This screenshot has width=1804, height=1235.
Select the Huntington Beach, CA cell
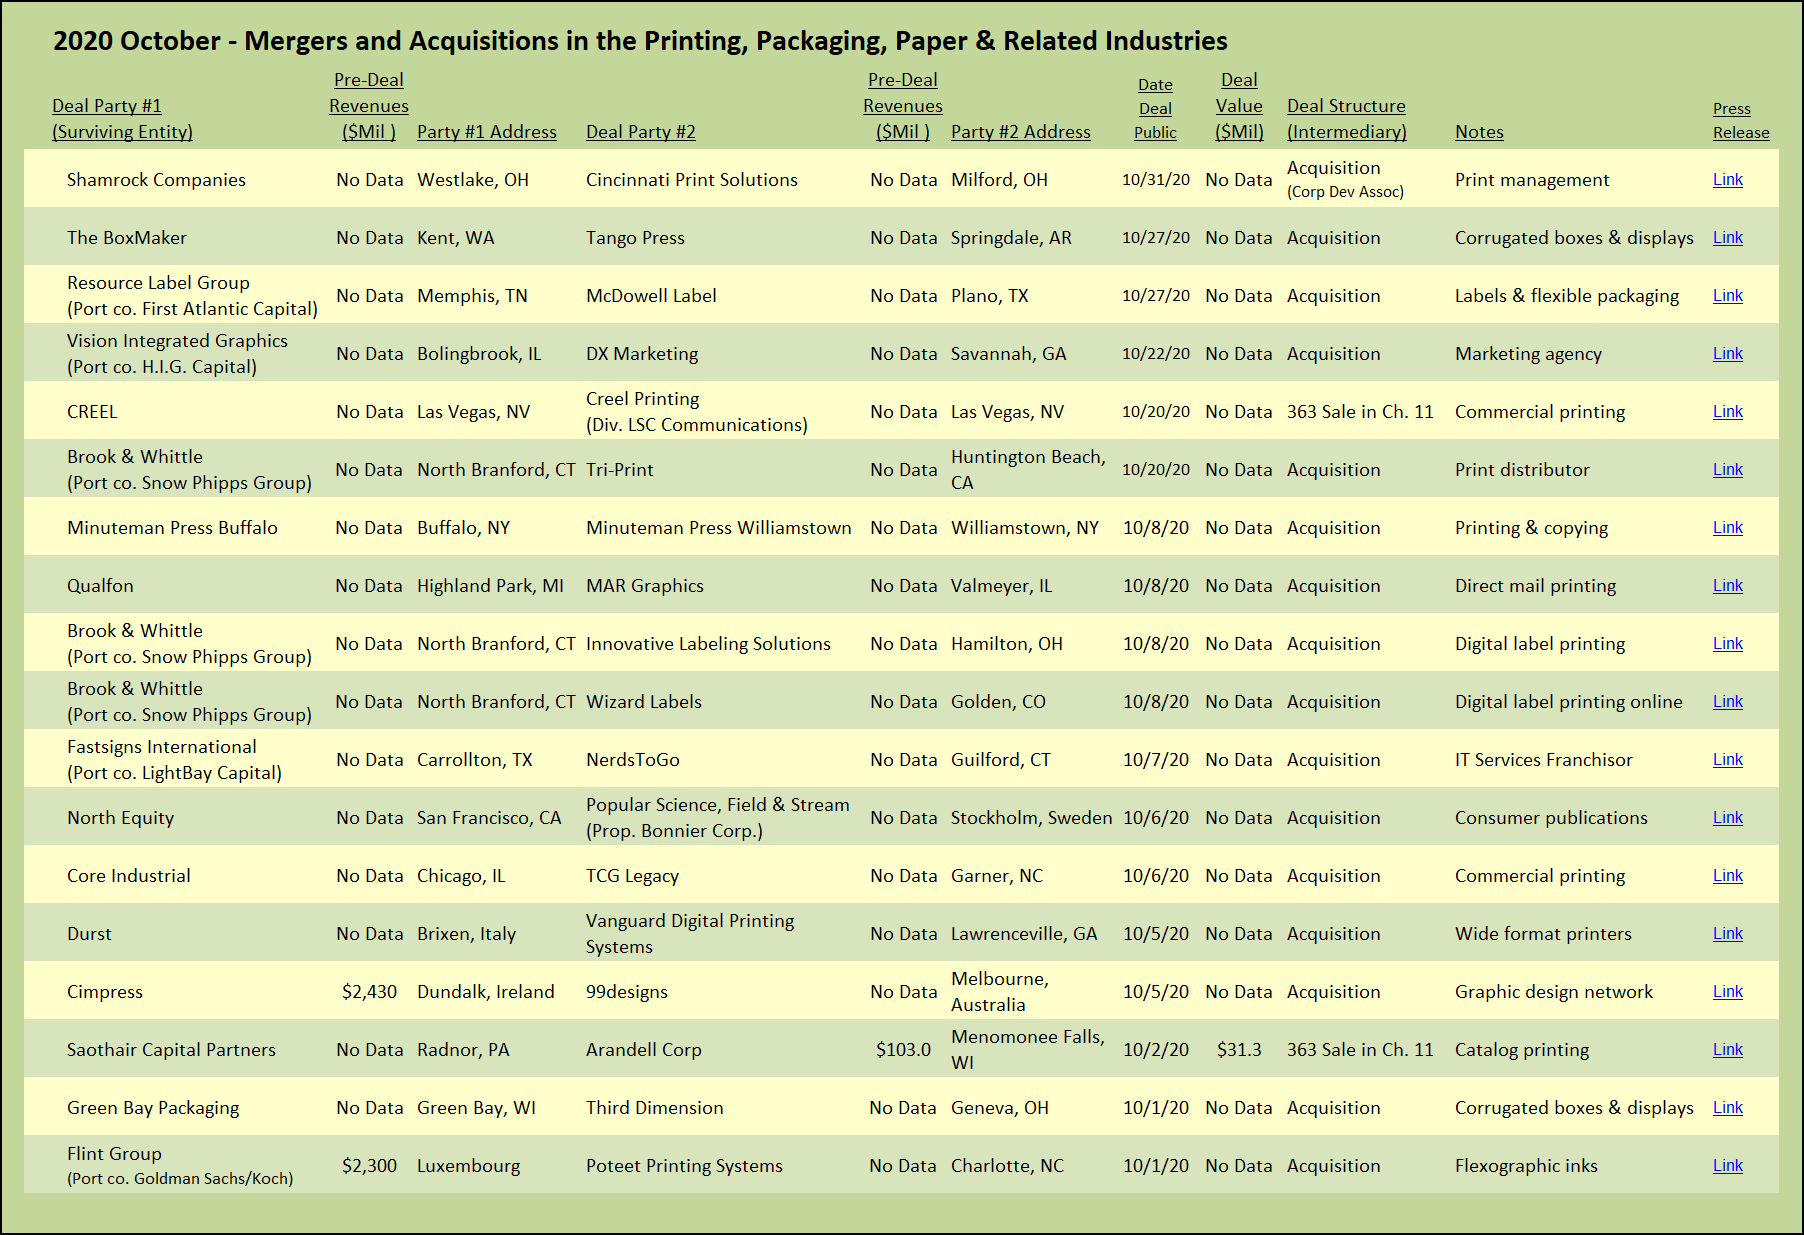tap(1028, 470)
